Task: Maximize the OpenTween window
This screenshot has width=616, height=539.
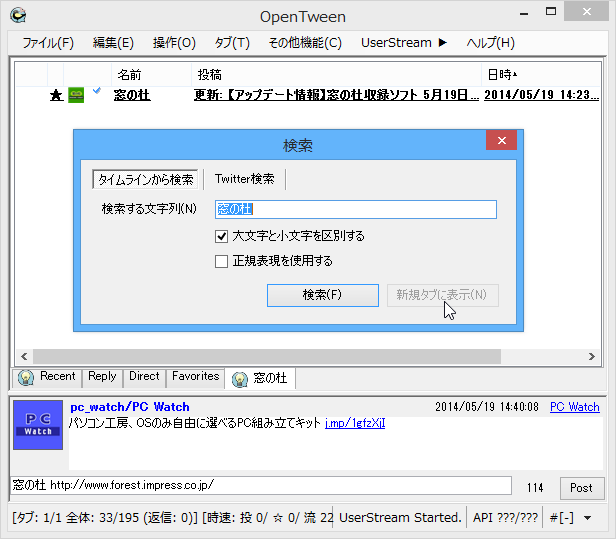Action: pyautogui.click(x=551, y=12)
